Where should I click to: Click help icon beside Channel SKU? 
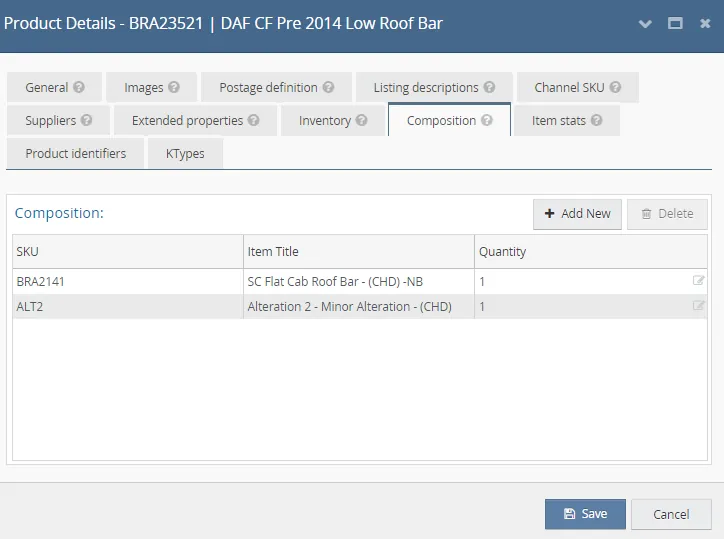(x=615, y=87)
